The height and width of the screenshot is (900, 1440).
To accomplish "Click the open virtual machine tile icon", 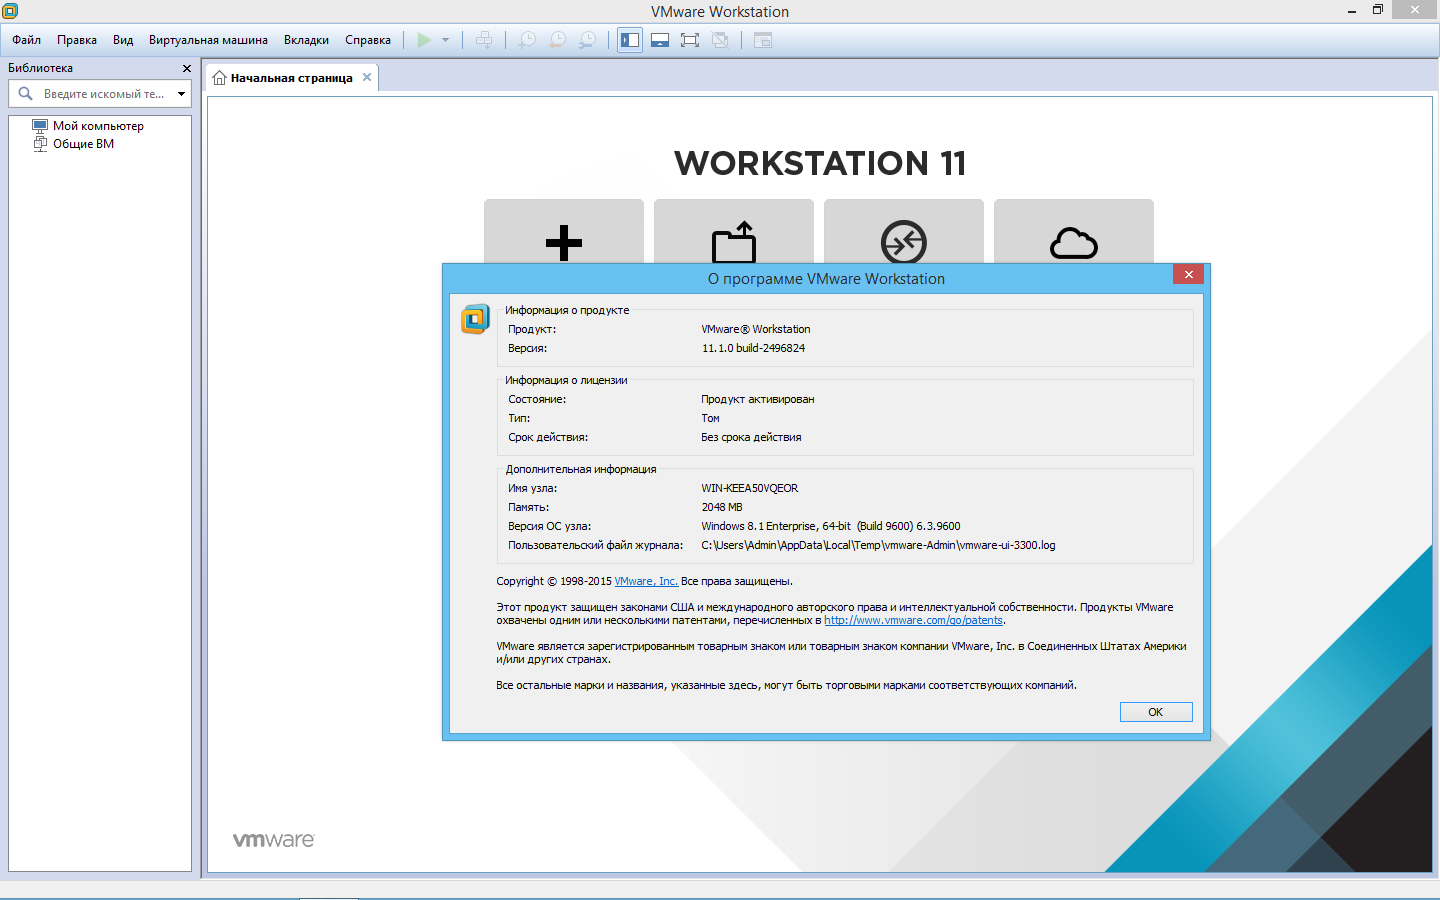I will click(x=734, y=241).
